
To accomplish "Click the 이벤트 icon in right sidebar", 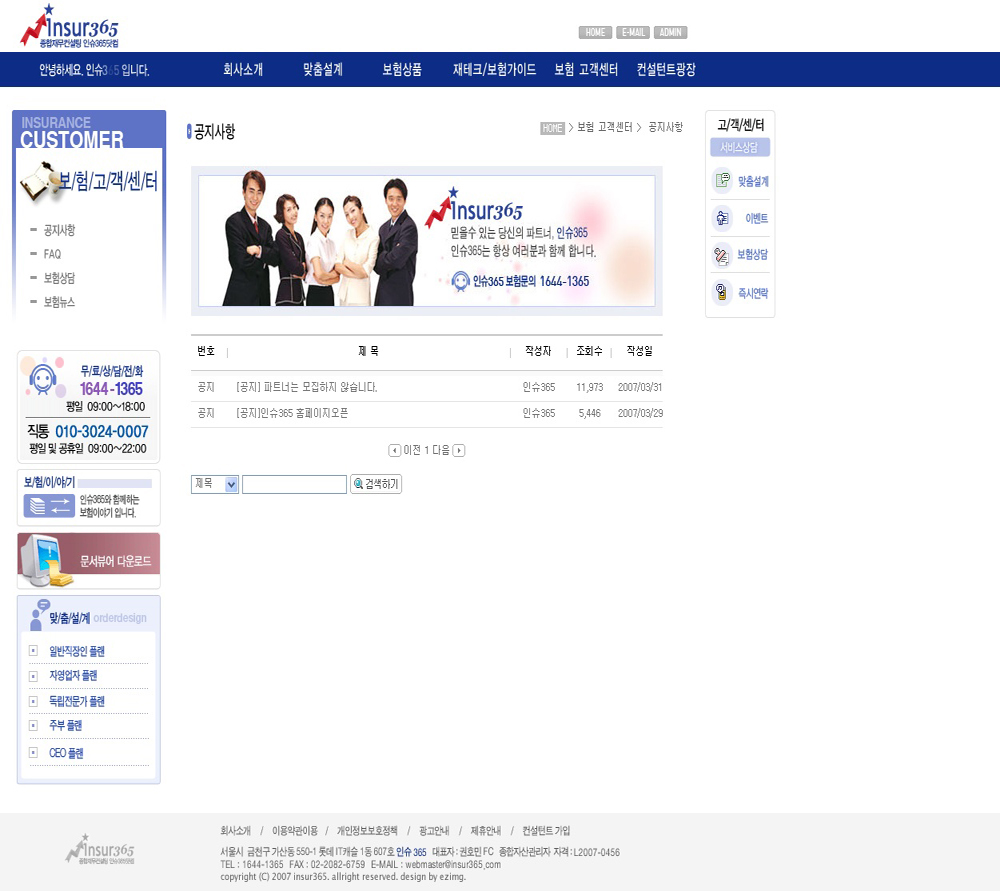I will coord(722,218).
